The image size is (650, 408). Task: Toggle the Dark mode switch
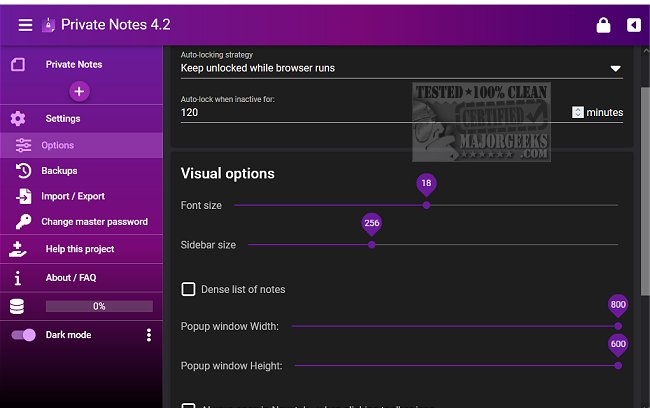pos(24,335)
